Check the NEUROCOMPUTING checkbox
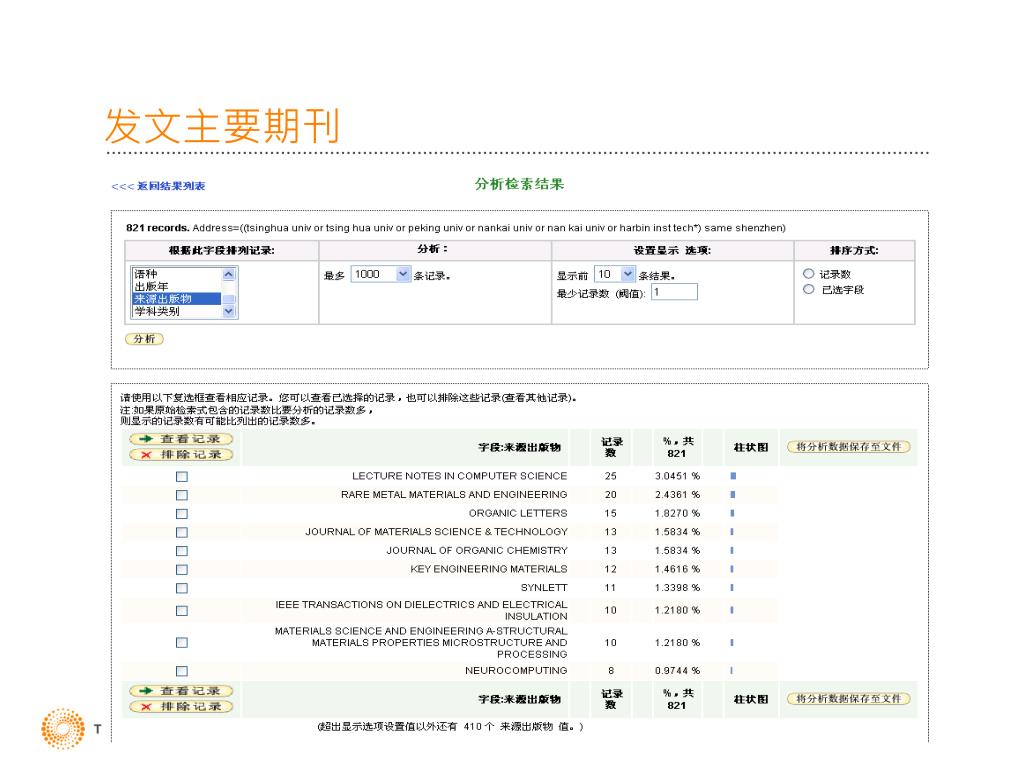 (x=182, y=671)
